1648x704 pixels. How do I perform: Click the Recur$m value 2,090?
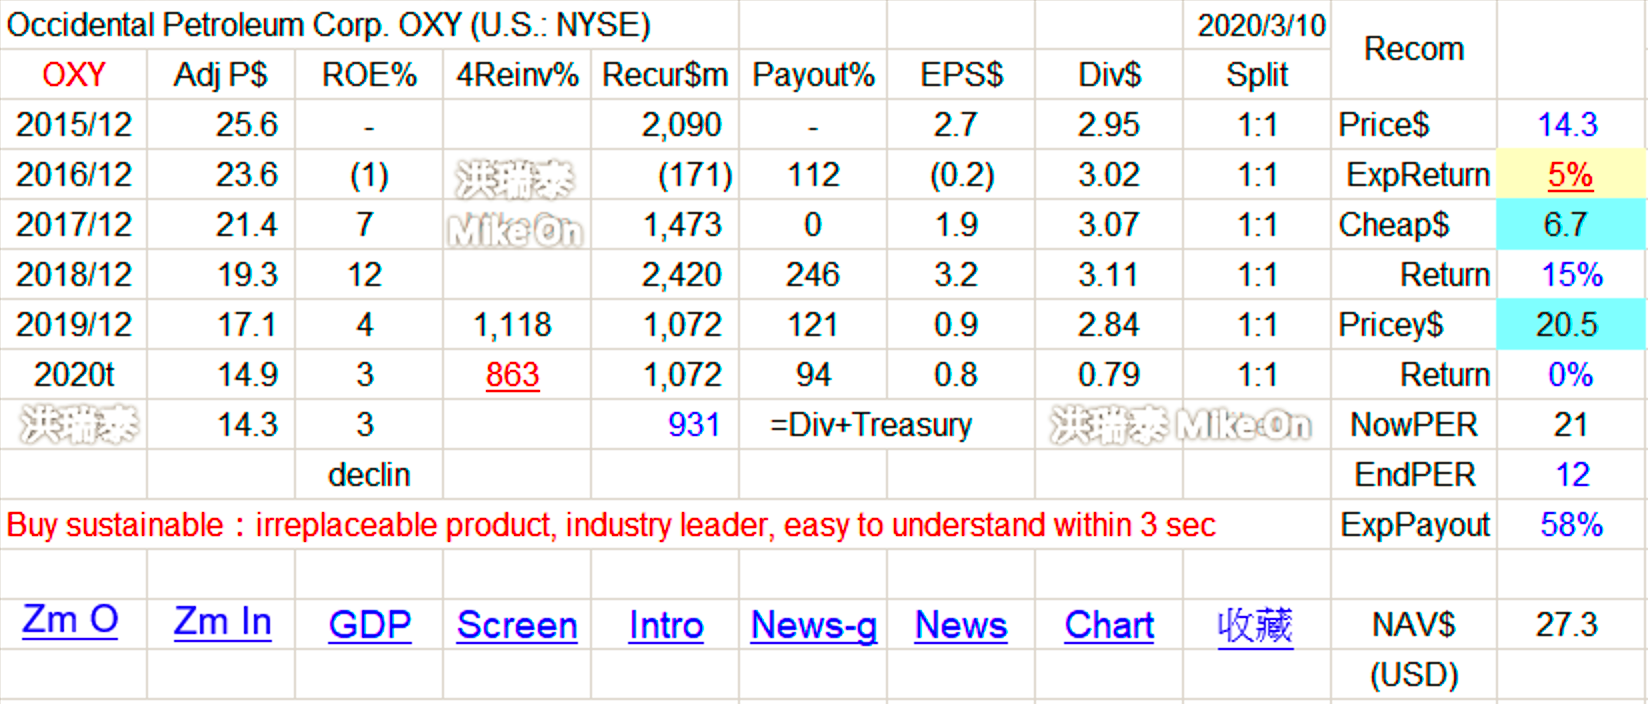coord(681,125)
